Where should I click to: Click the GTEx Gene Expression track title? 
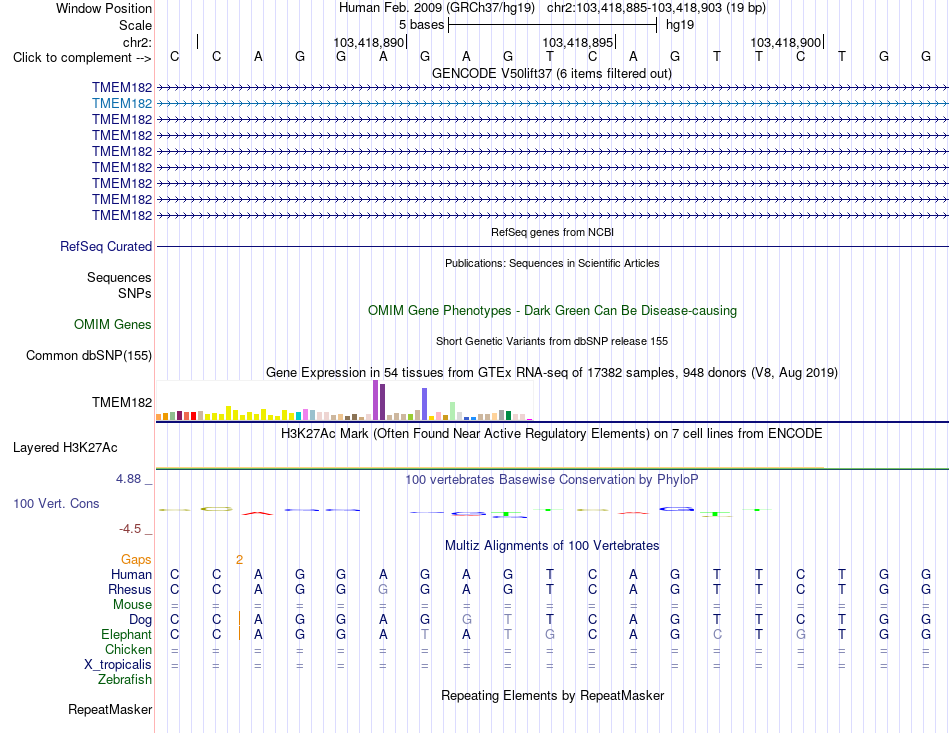coord(552,373)
